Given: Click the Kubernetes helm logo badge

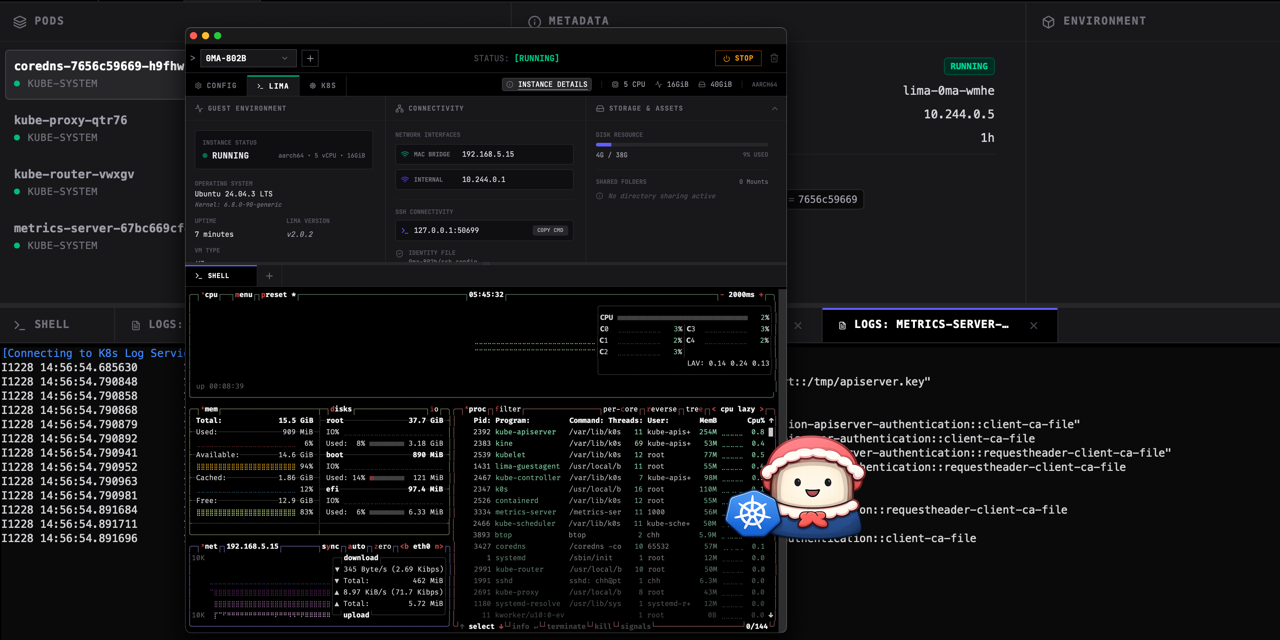Looking at the screenshot, I should tap(752, 514).
